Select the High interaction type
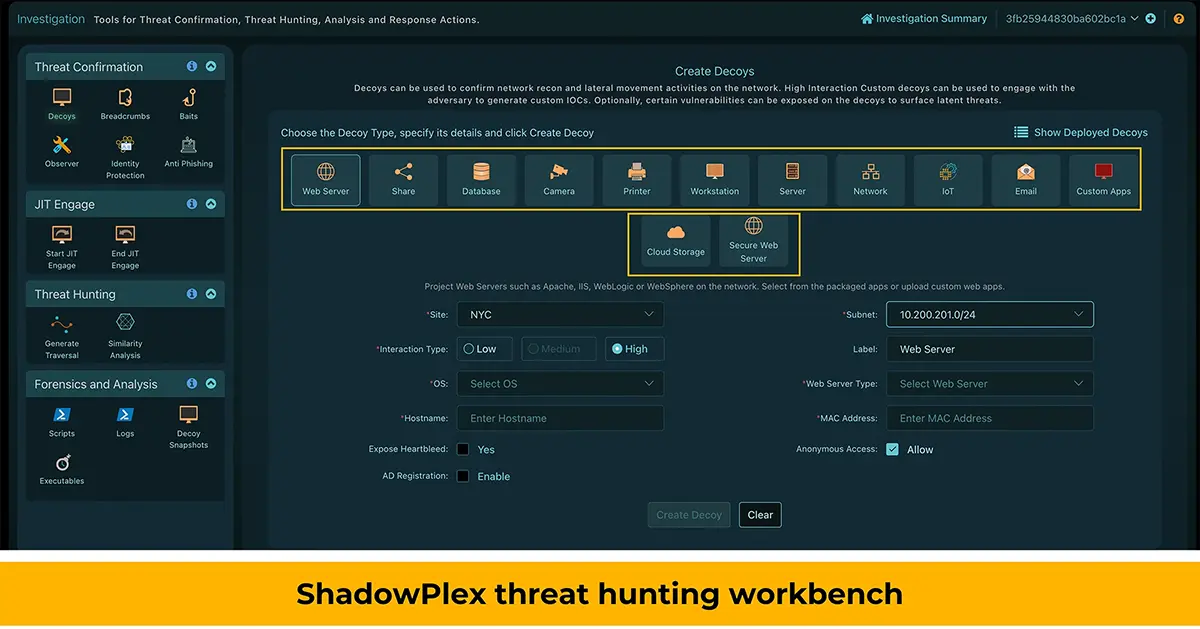 pyautogui.click(x=634, y=349)
